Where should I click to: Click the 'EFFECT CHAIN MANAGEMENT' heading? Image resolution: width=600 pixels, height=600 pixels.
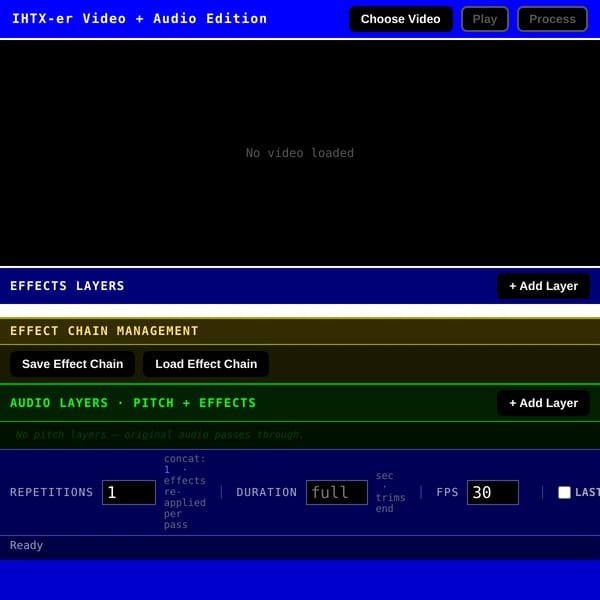[104, 331]
